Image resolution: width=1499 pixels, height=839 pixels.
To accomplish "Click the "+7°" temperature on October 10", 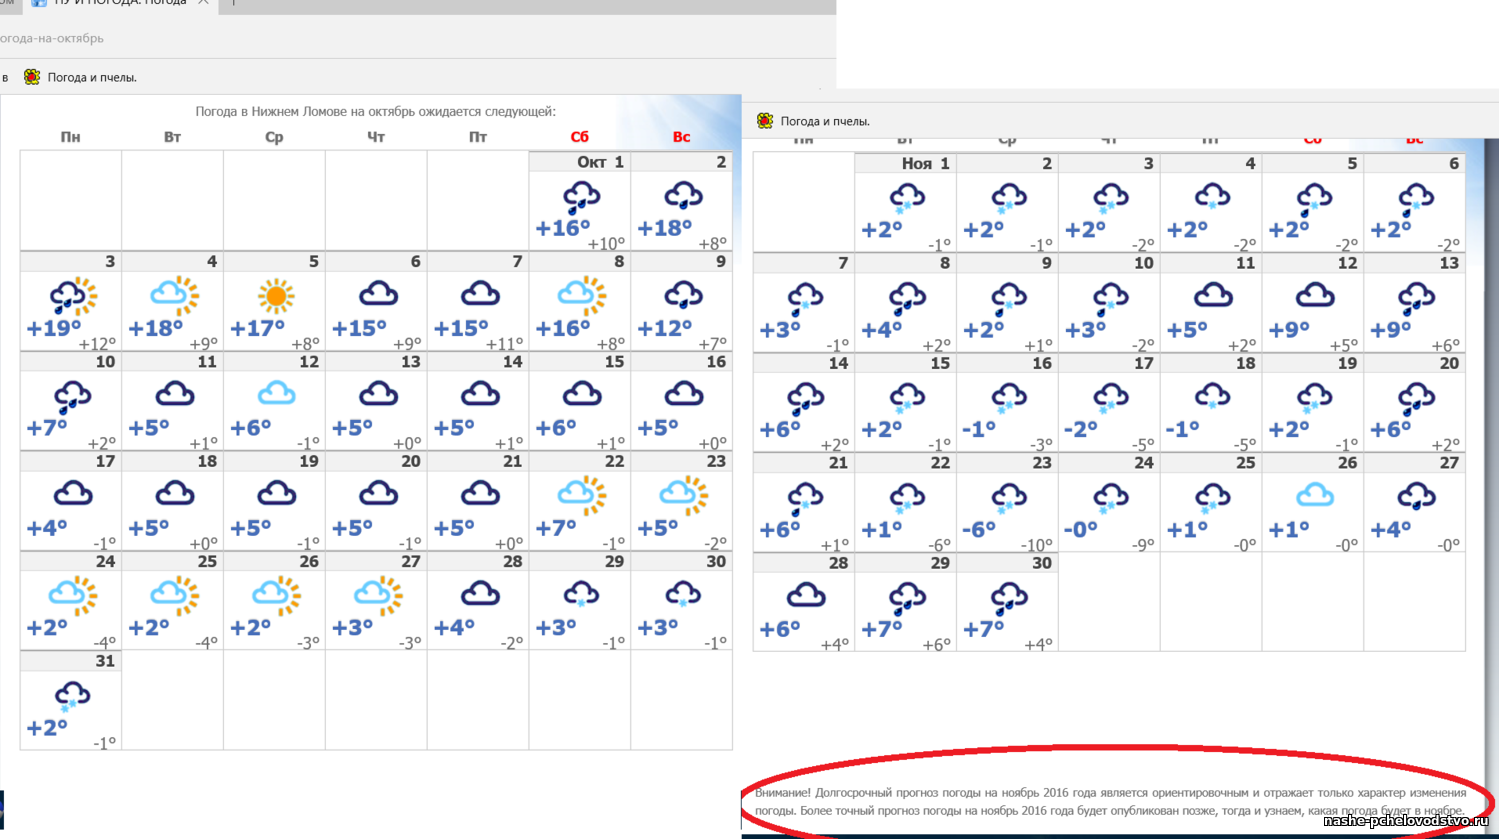I will point(47,429).
